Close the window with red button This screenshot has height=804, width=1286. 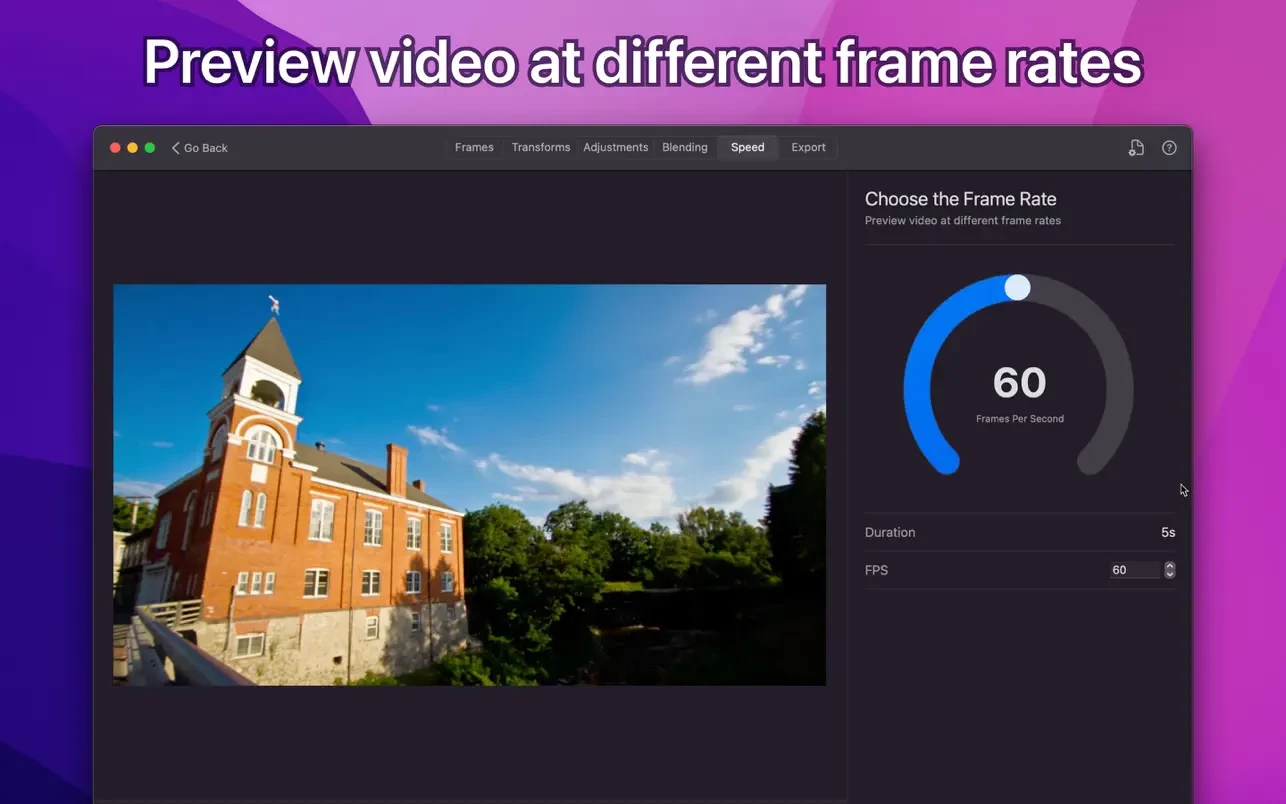pos(115,148)
